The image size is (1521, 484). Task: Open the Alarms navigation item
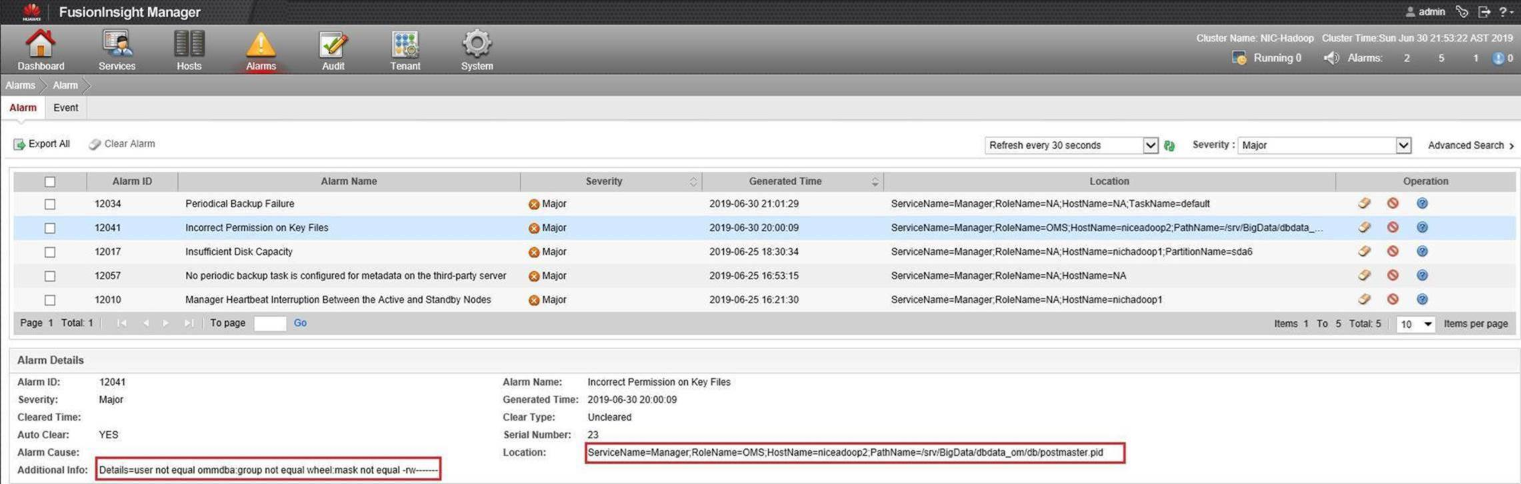click(261, 49)
